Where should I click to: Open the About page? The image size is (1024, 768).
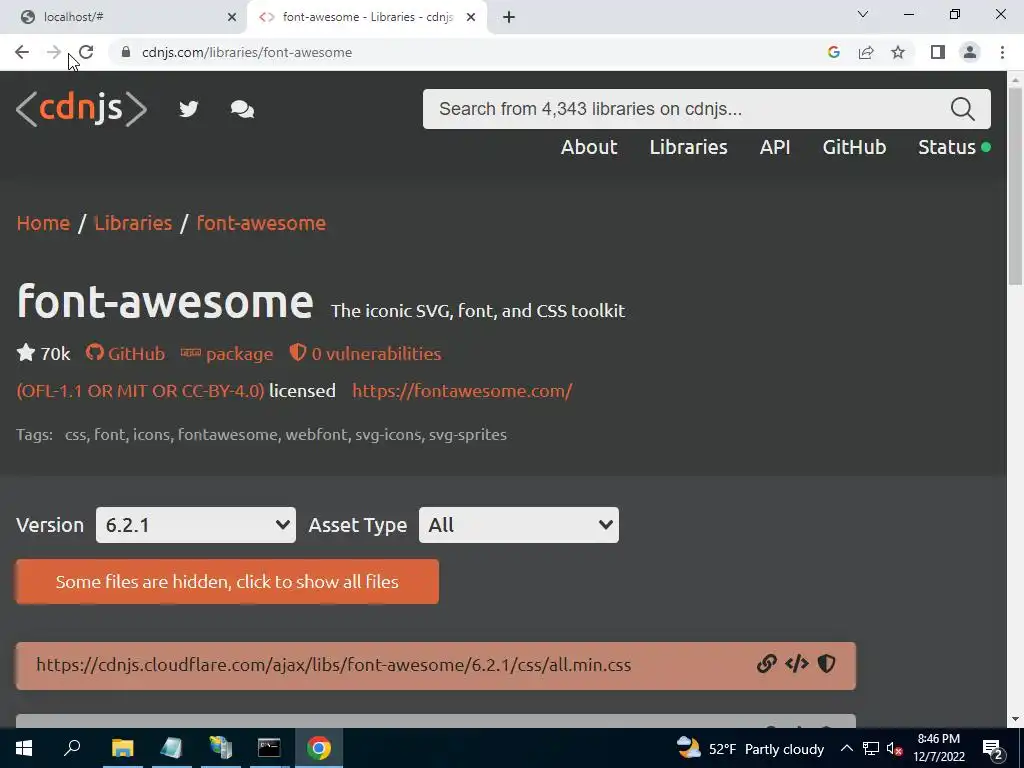(589, 147)
